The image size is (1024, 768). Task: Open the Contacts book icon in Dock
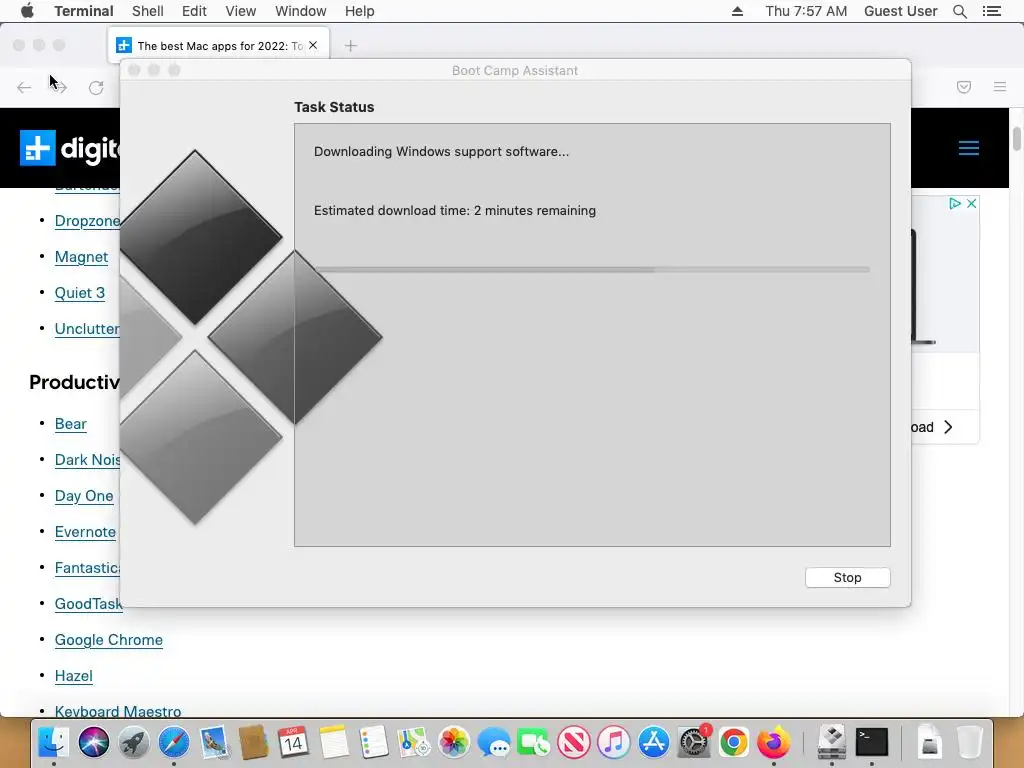[253, 743]
